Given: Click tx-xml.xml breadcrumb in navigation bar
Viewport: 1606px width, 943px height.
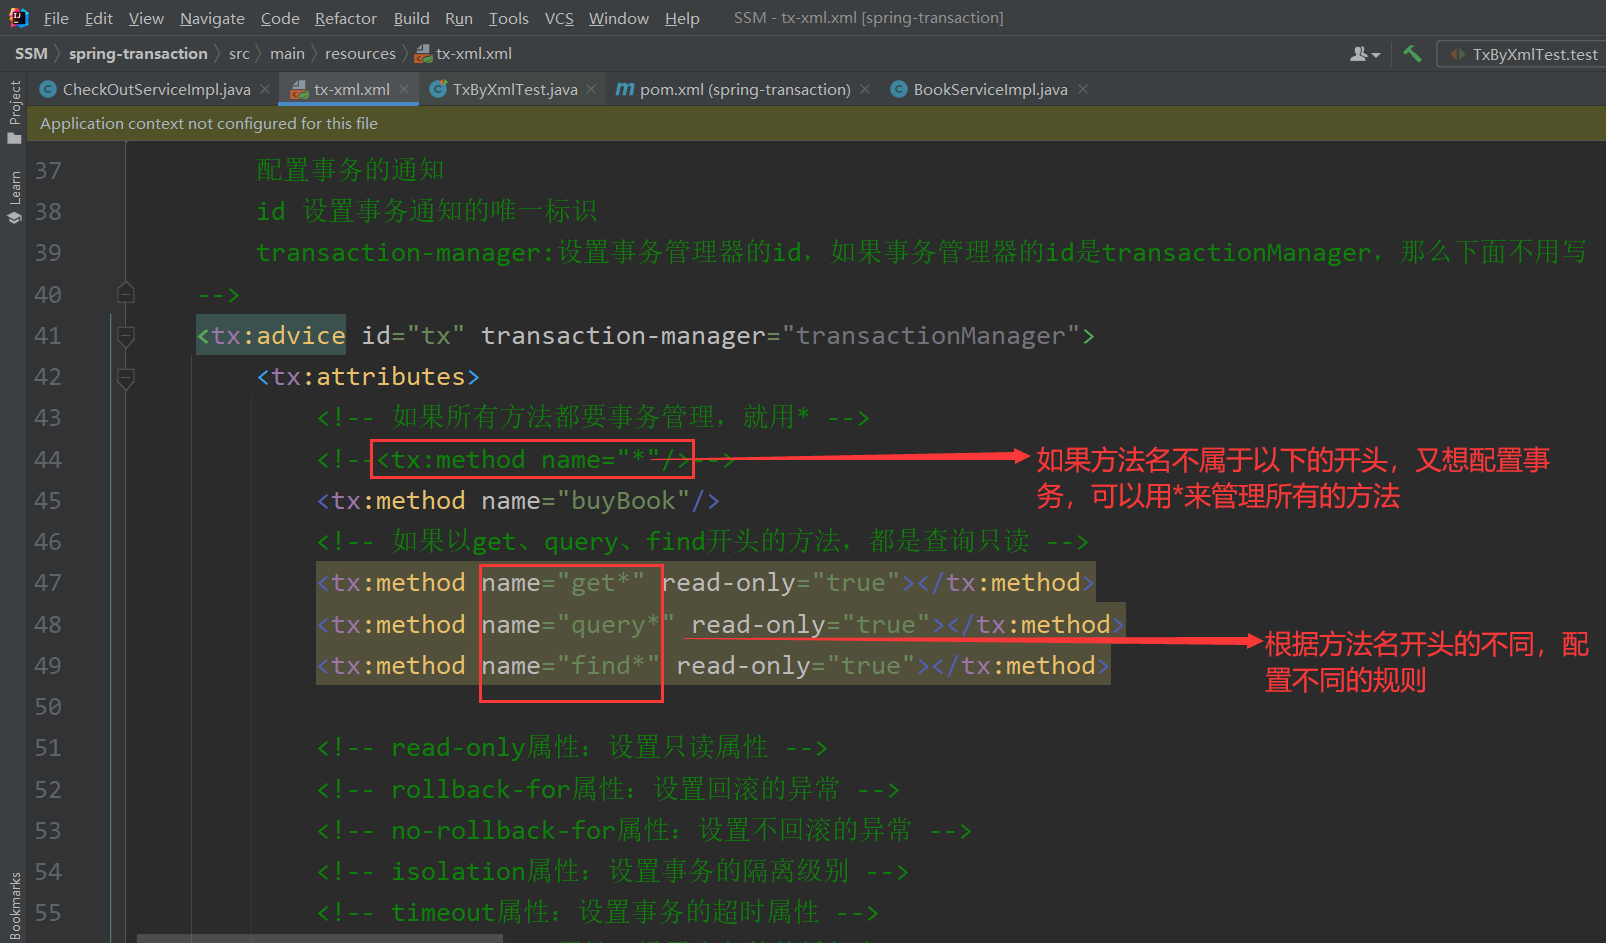Looking at the screenshot, I should coord(463,53).
